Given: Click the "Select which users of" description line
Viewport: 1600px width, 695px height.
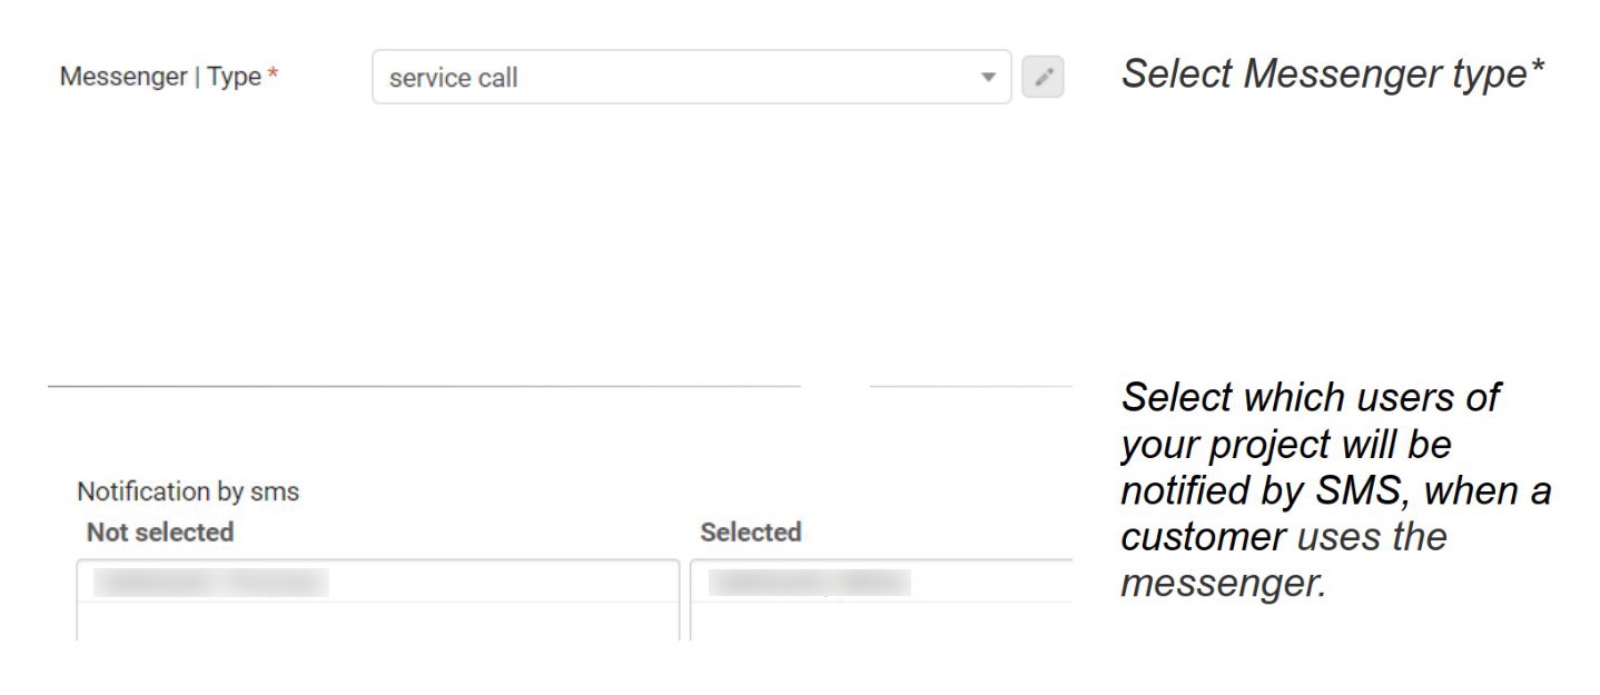Looking at the screenshot, I should point(1311,397).
